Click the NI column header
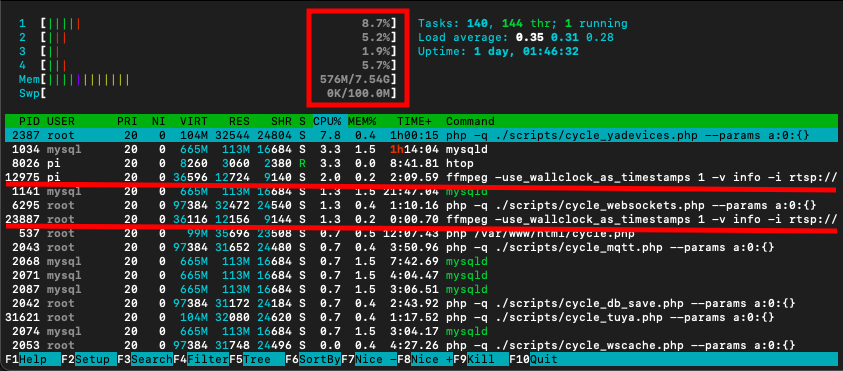 159,122
